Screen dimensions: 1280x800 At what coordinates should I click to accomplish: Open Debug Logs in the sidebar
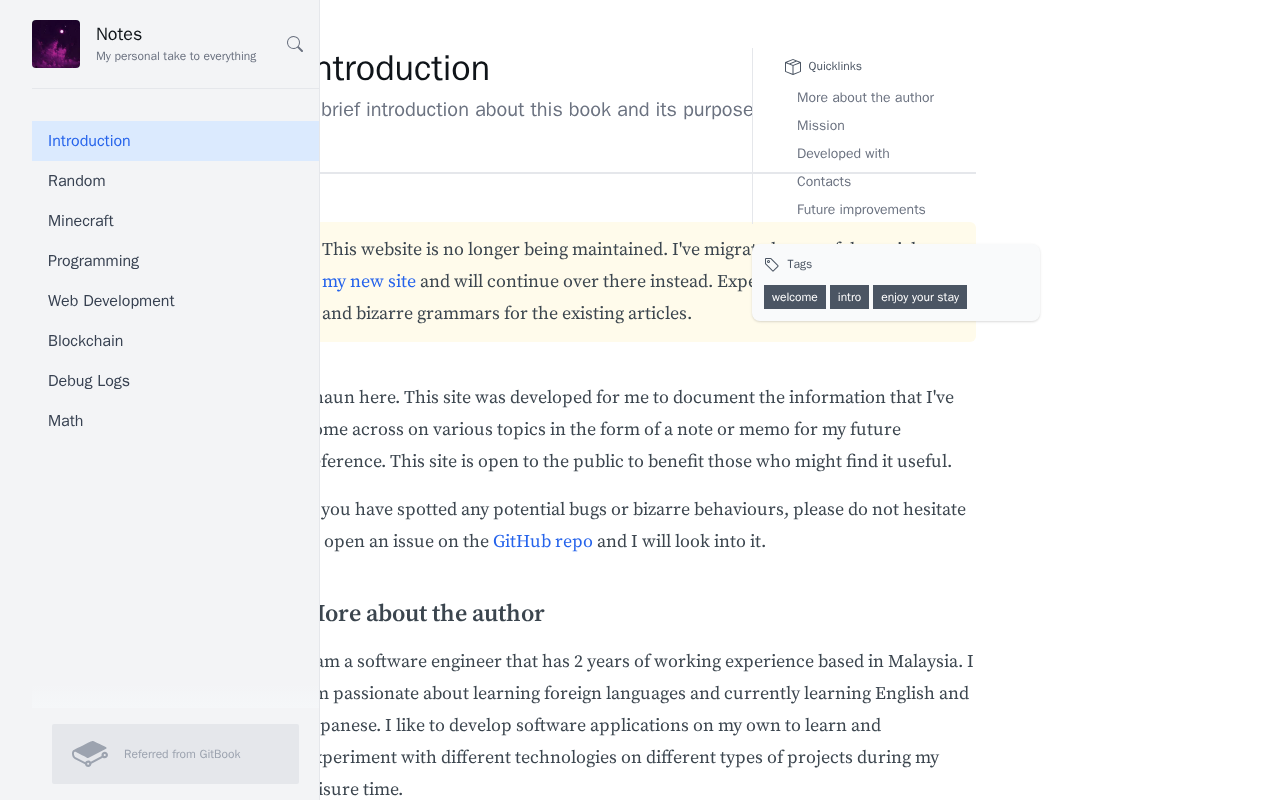pos(89,381)
